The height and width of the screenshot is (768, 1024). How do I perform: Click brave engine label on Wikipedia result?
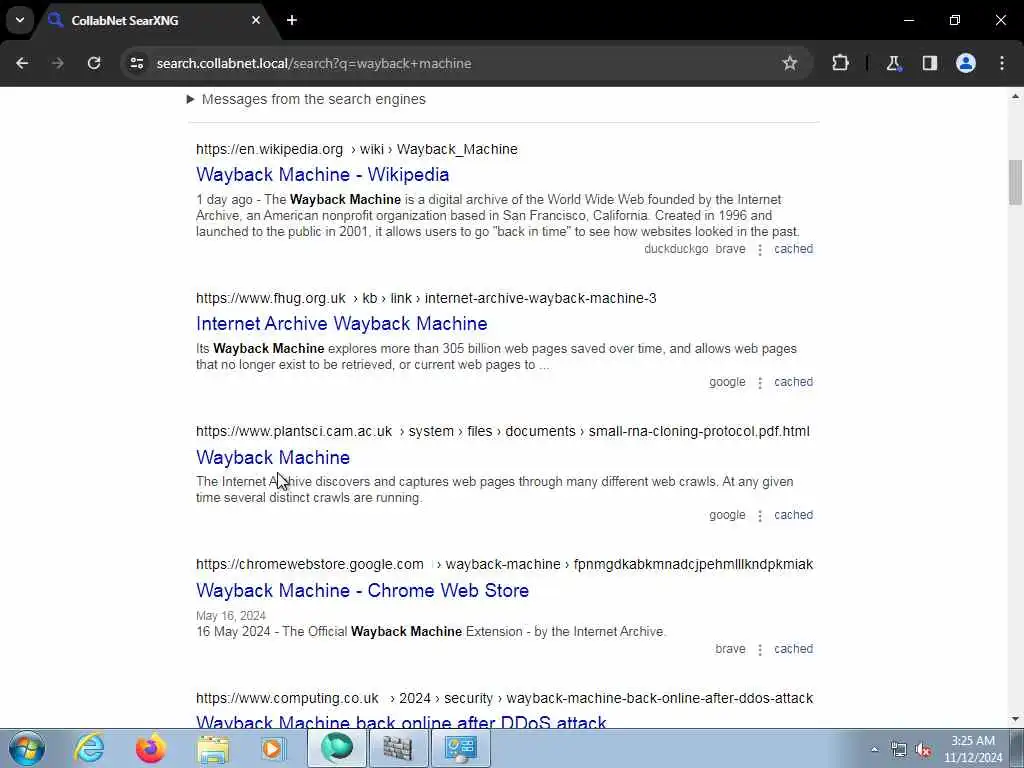click(730, 249)
